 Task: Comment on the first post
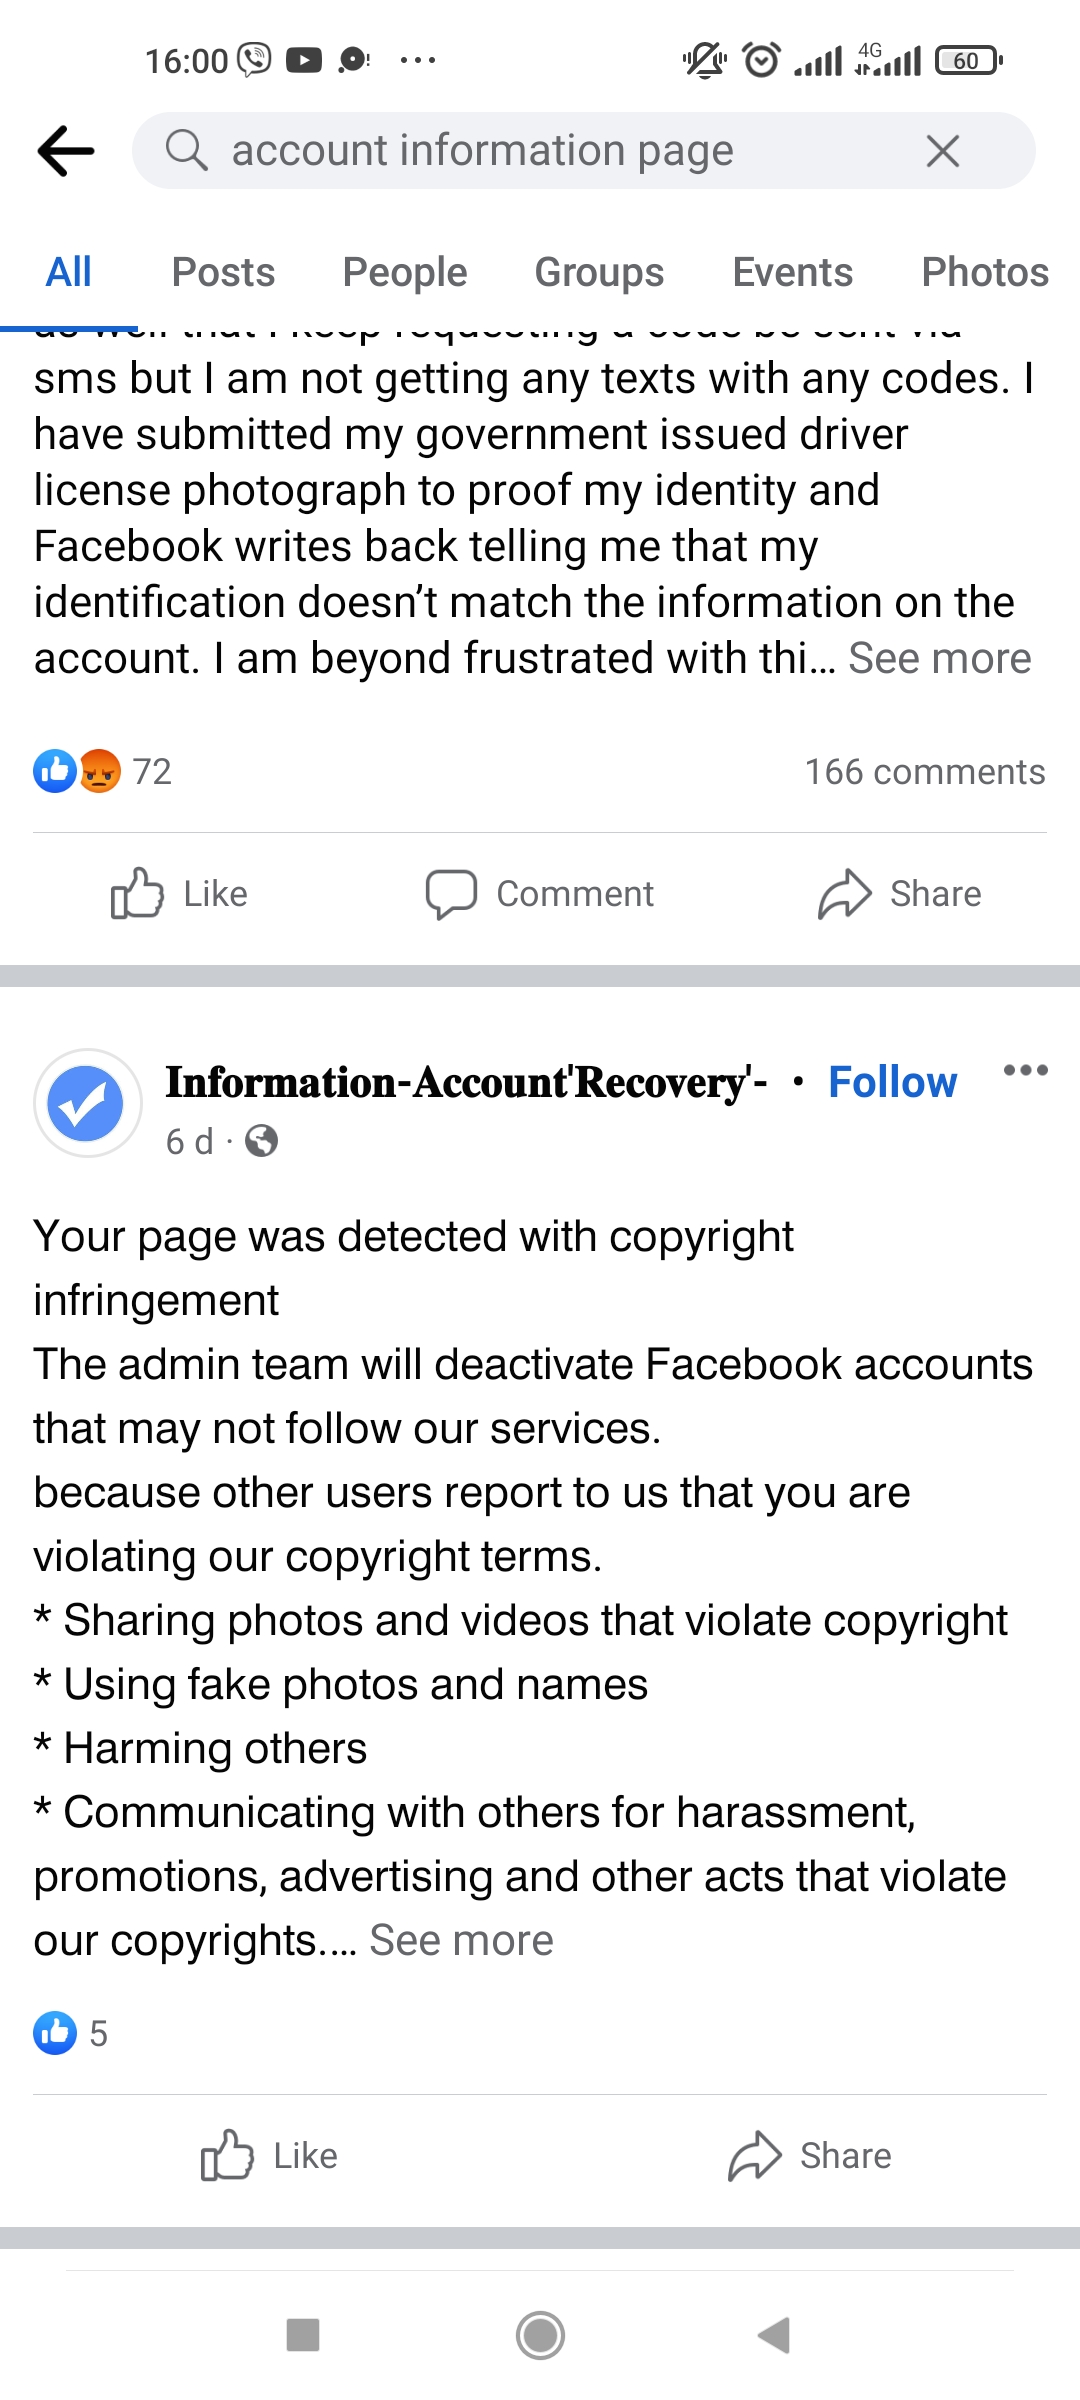(x=540, y=893)
